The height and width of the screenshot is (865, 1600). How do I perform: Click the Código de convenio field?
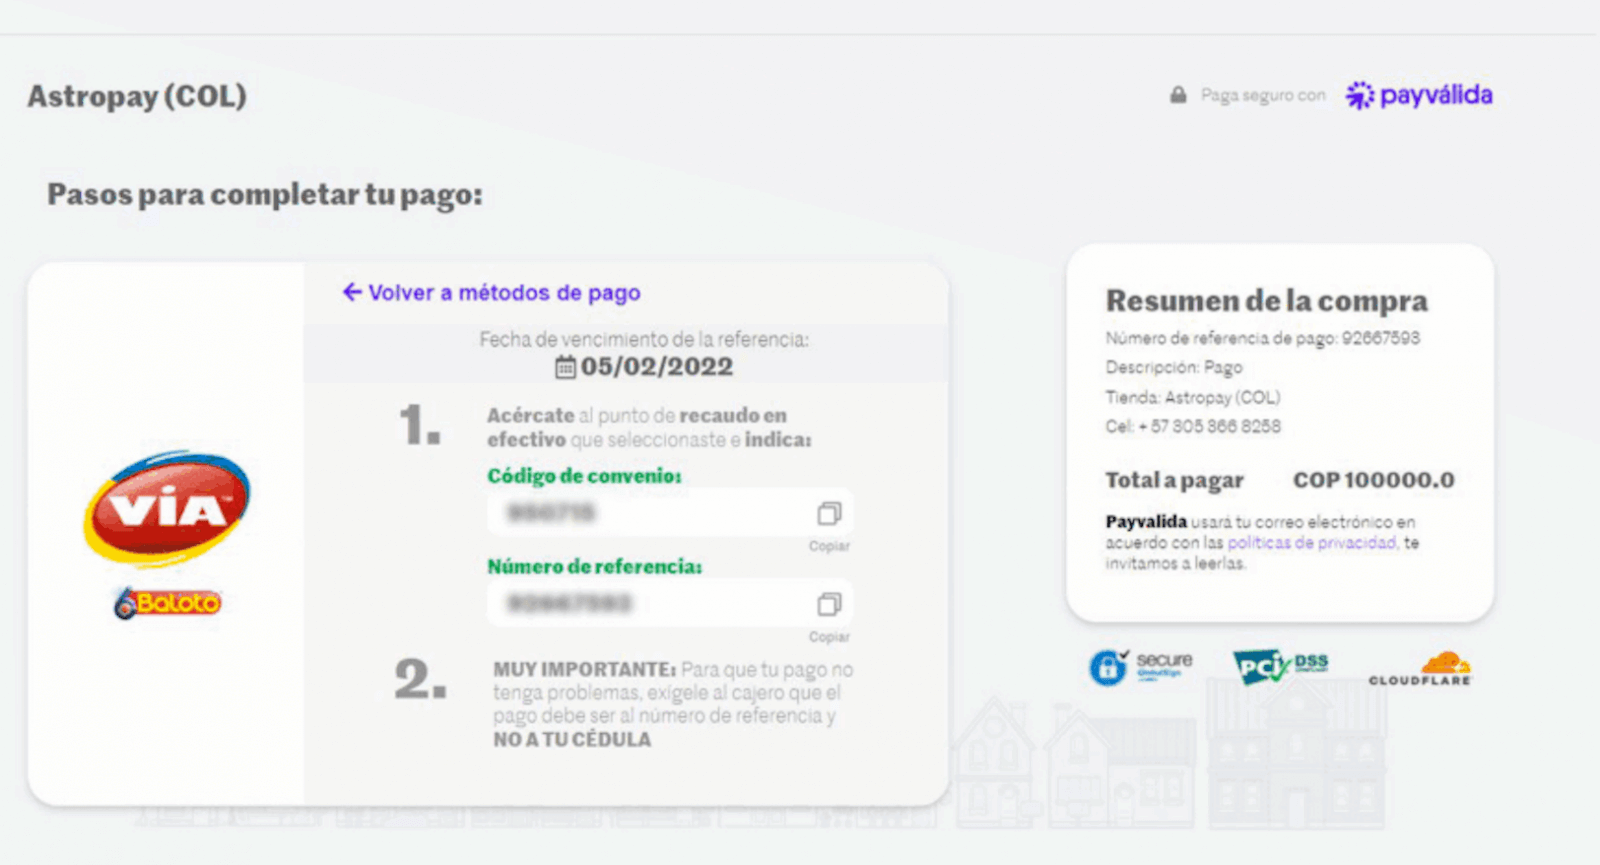coord(670,513)
